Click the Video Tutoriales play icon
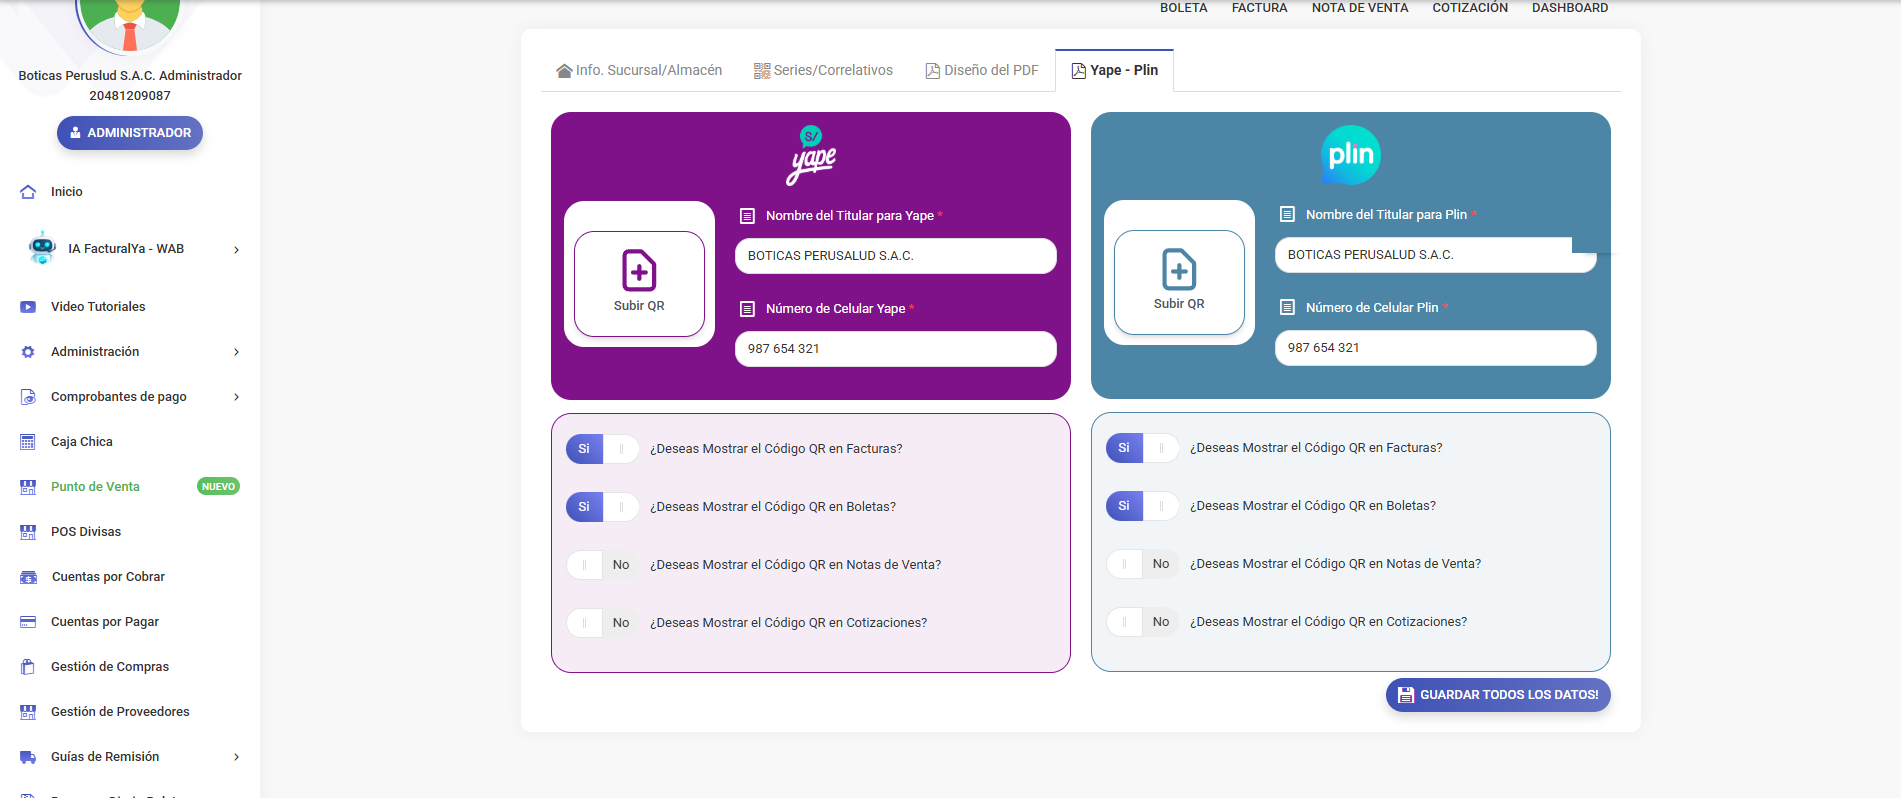 [x=28, y=307]
